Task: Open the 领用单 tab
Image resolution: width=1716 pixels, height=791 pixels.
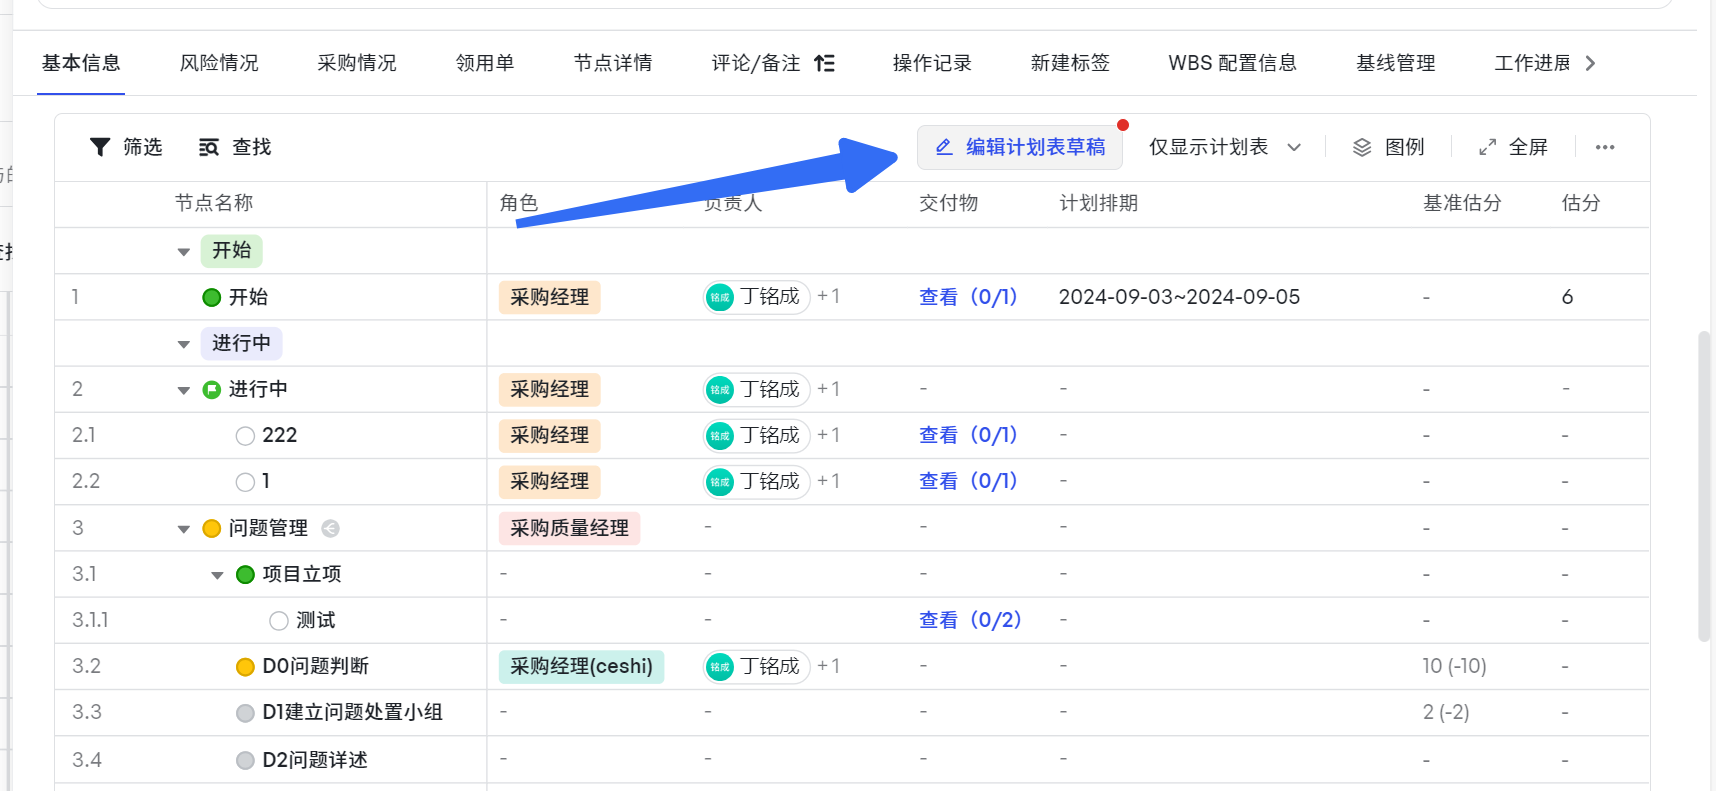Action: click(485, 63)
